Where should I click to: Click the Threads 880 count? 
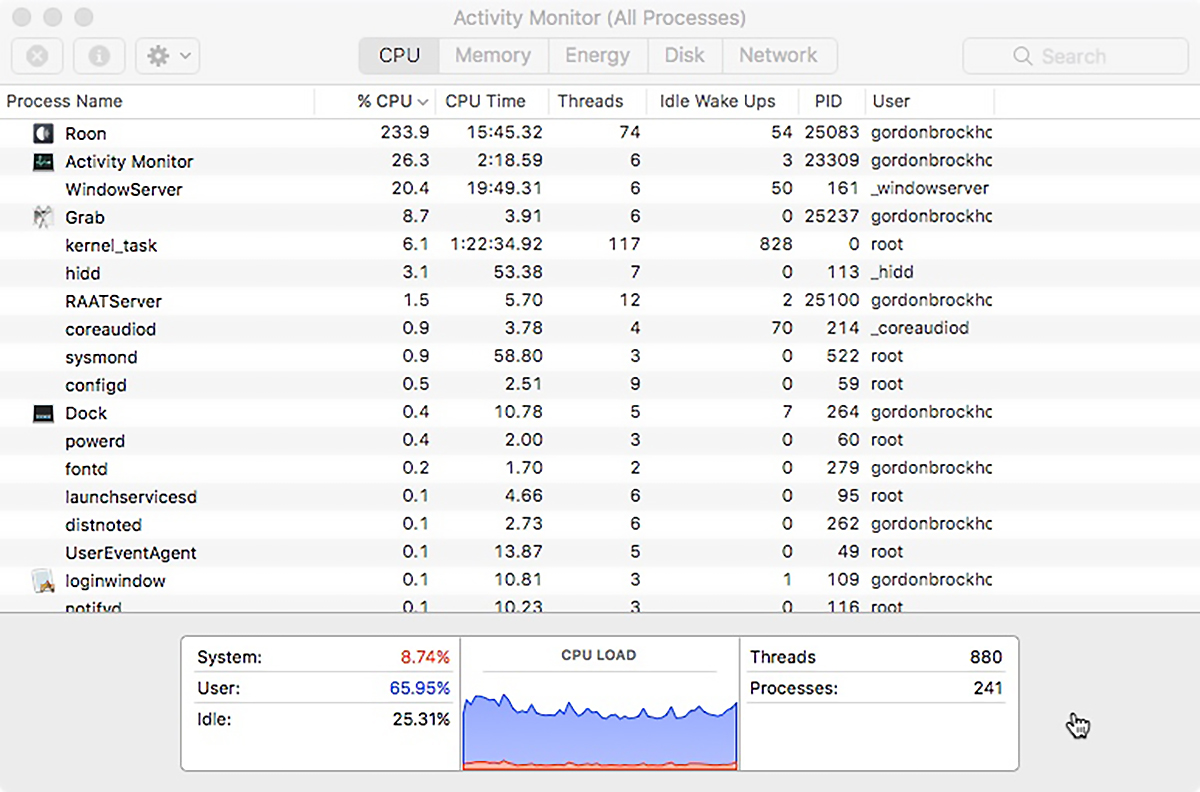pos(986,657)
